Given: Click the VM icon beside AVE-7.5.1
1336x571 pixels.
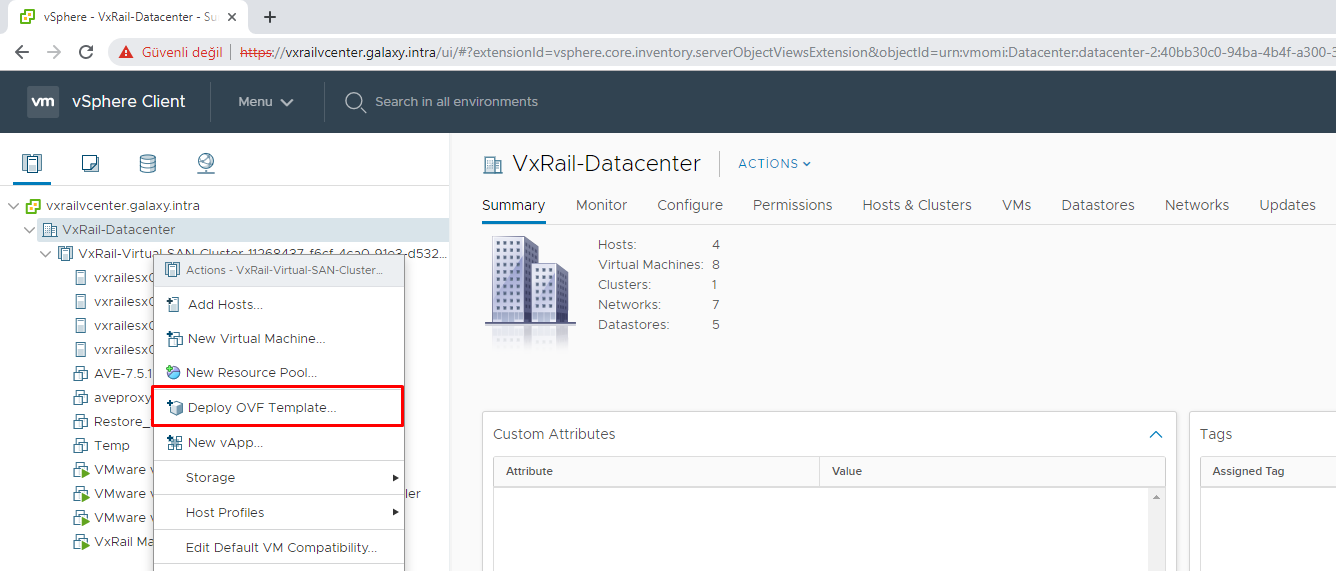Looking at the screenshot, I should (x=81, y=374).
